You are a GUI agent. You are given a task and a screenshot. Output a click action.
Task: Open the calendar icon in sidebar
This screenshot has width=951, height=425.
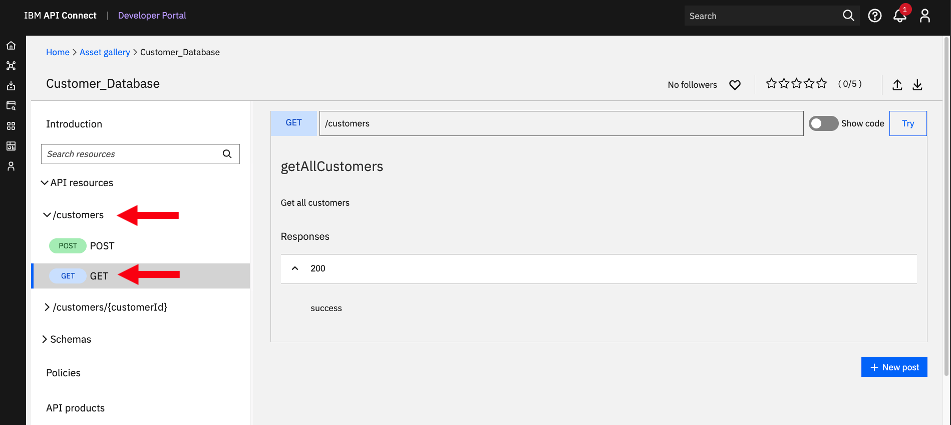tap(11, 146)
